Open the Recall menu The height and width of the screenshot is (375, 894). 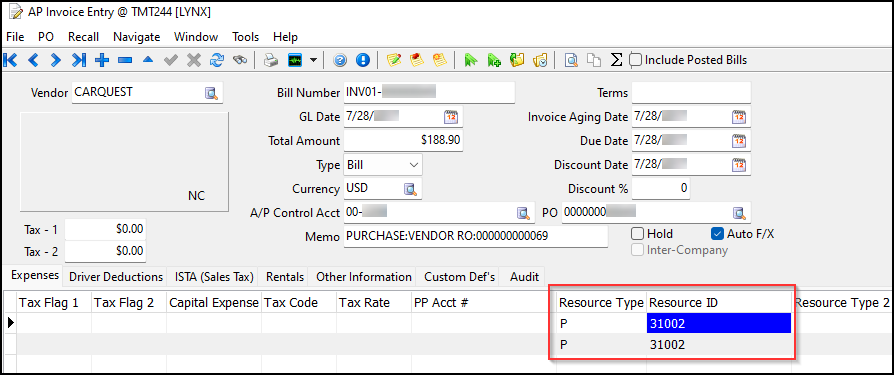pos(83,37)
